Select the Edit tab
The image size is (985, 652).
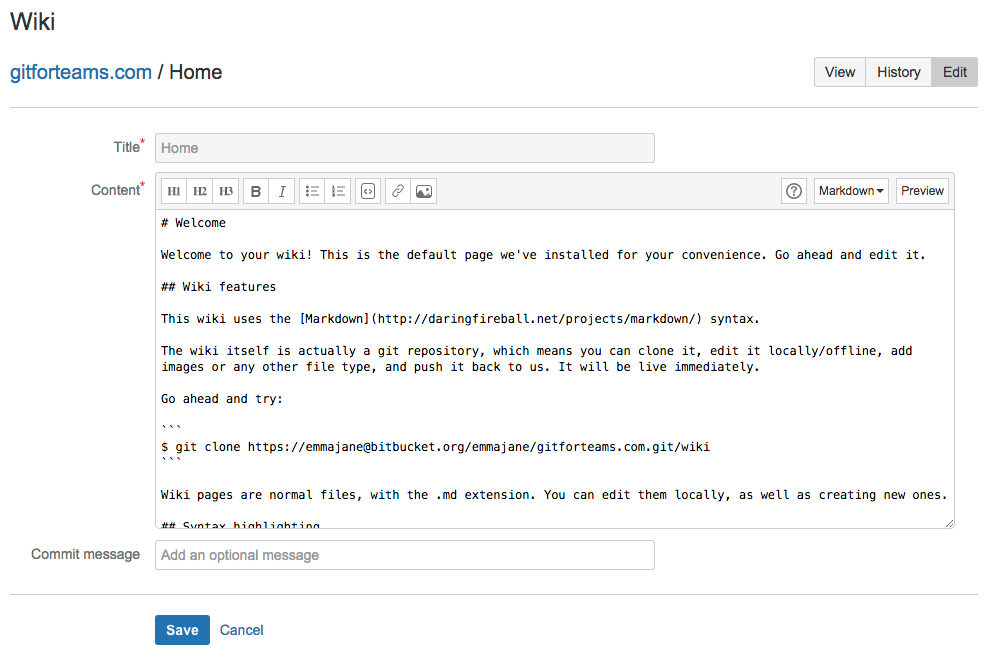point(953,72)
